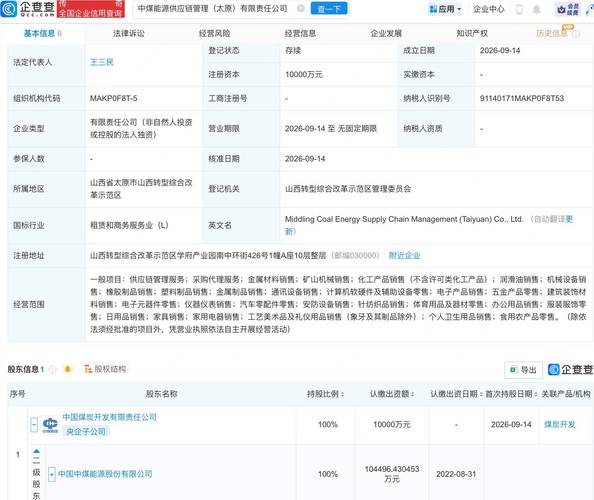The width and height of the screenshot is (594, 500).
Task: Open the 历史信息 tab
Action: point(552,33)
